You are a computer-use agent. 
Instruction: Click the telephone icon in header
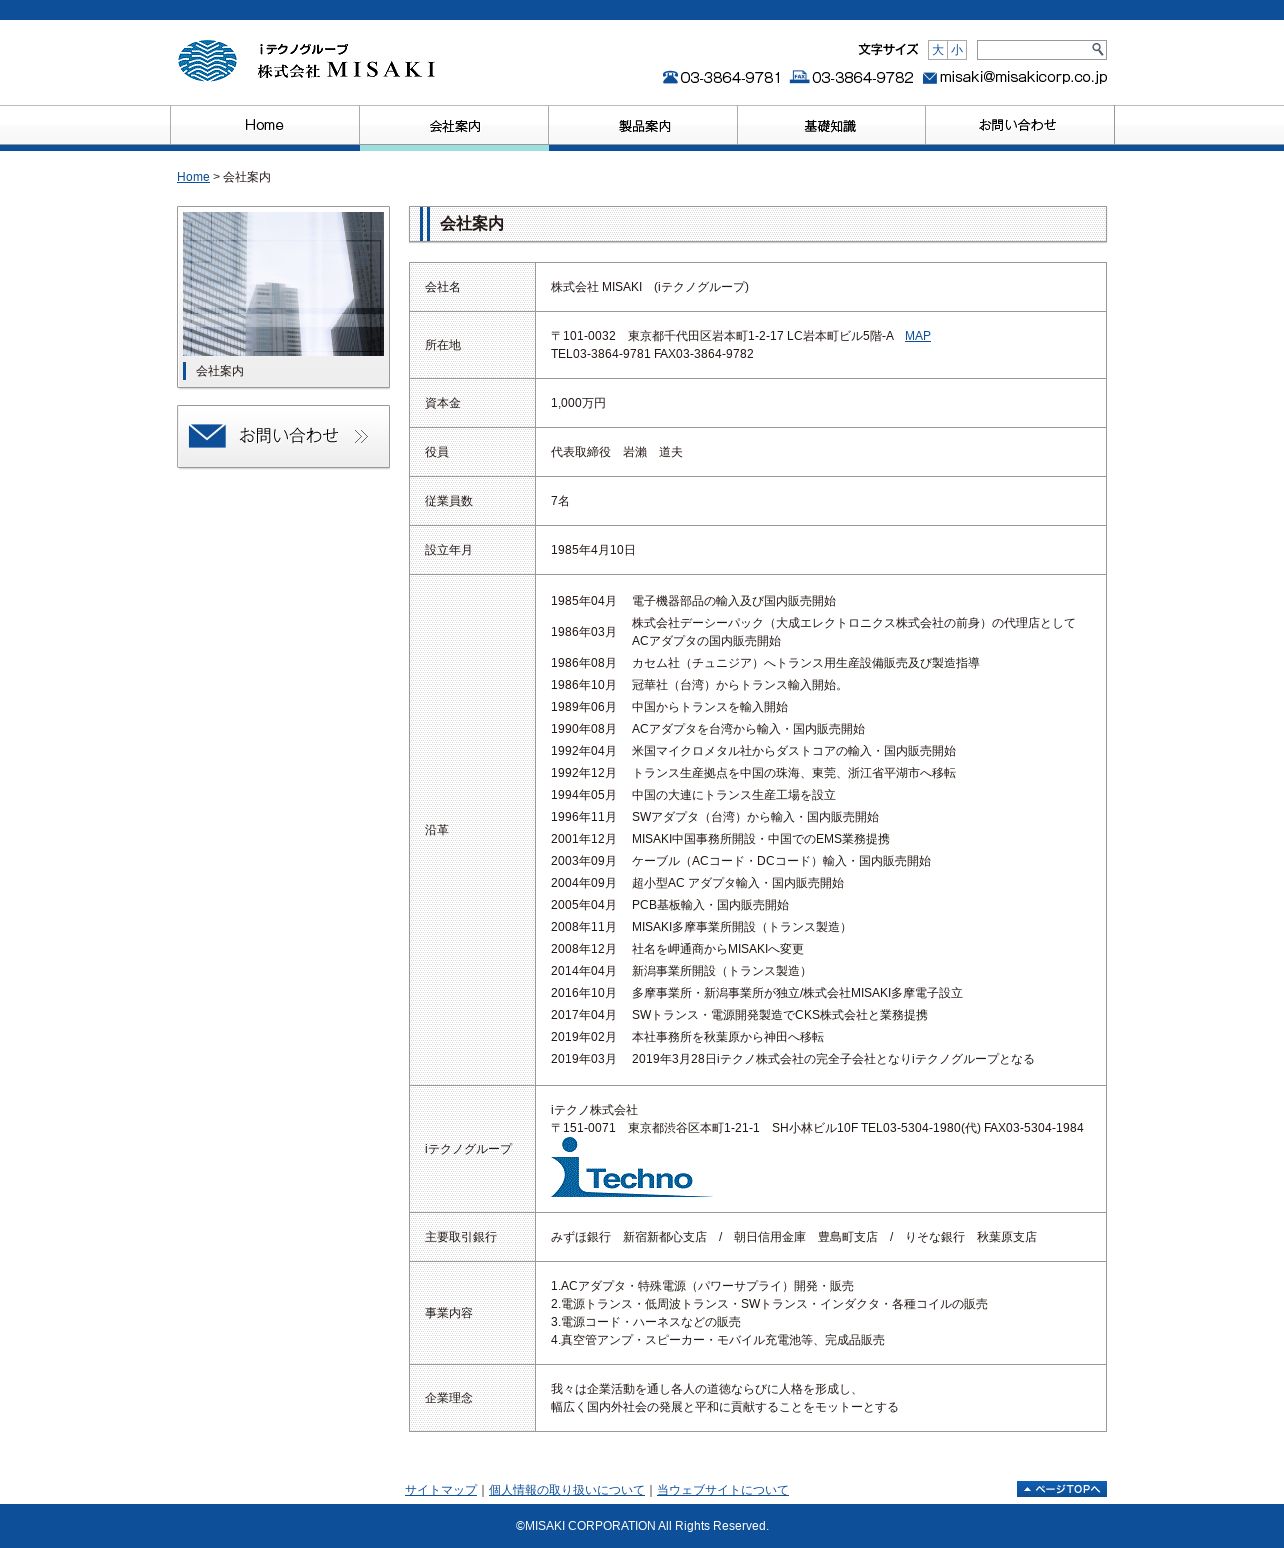coord(670,77)
